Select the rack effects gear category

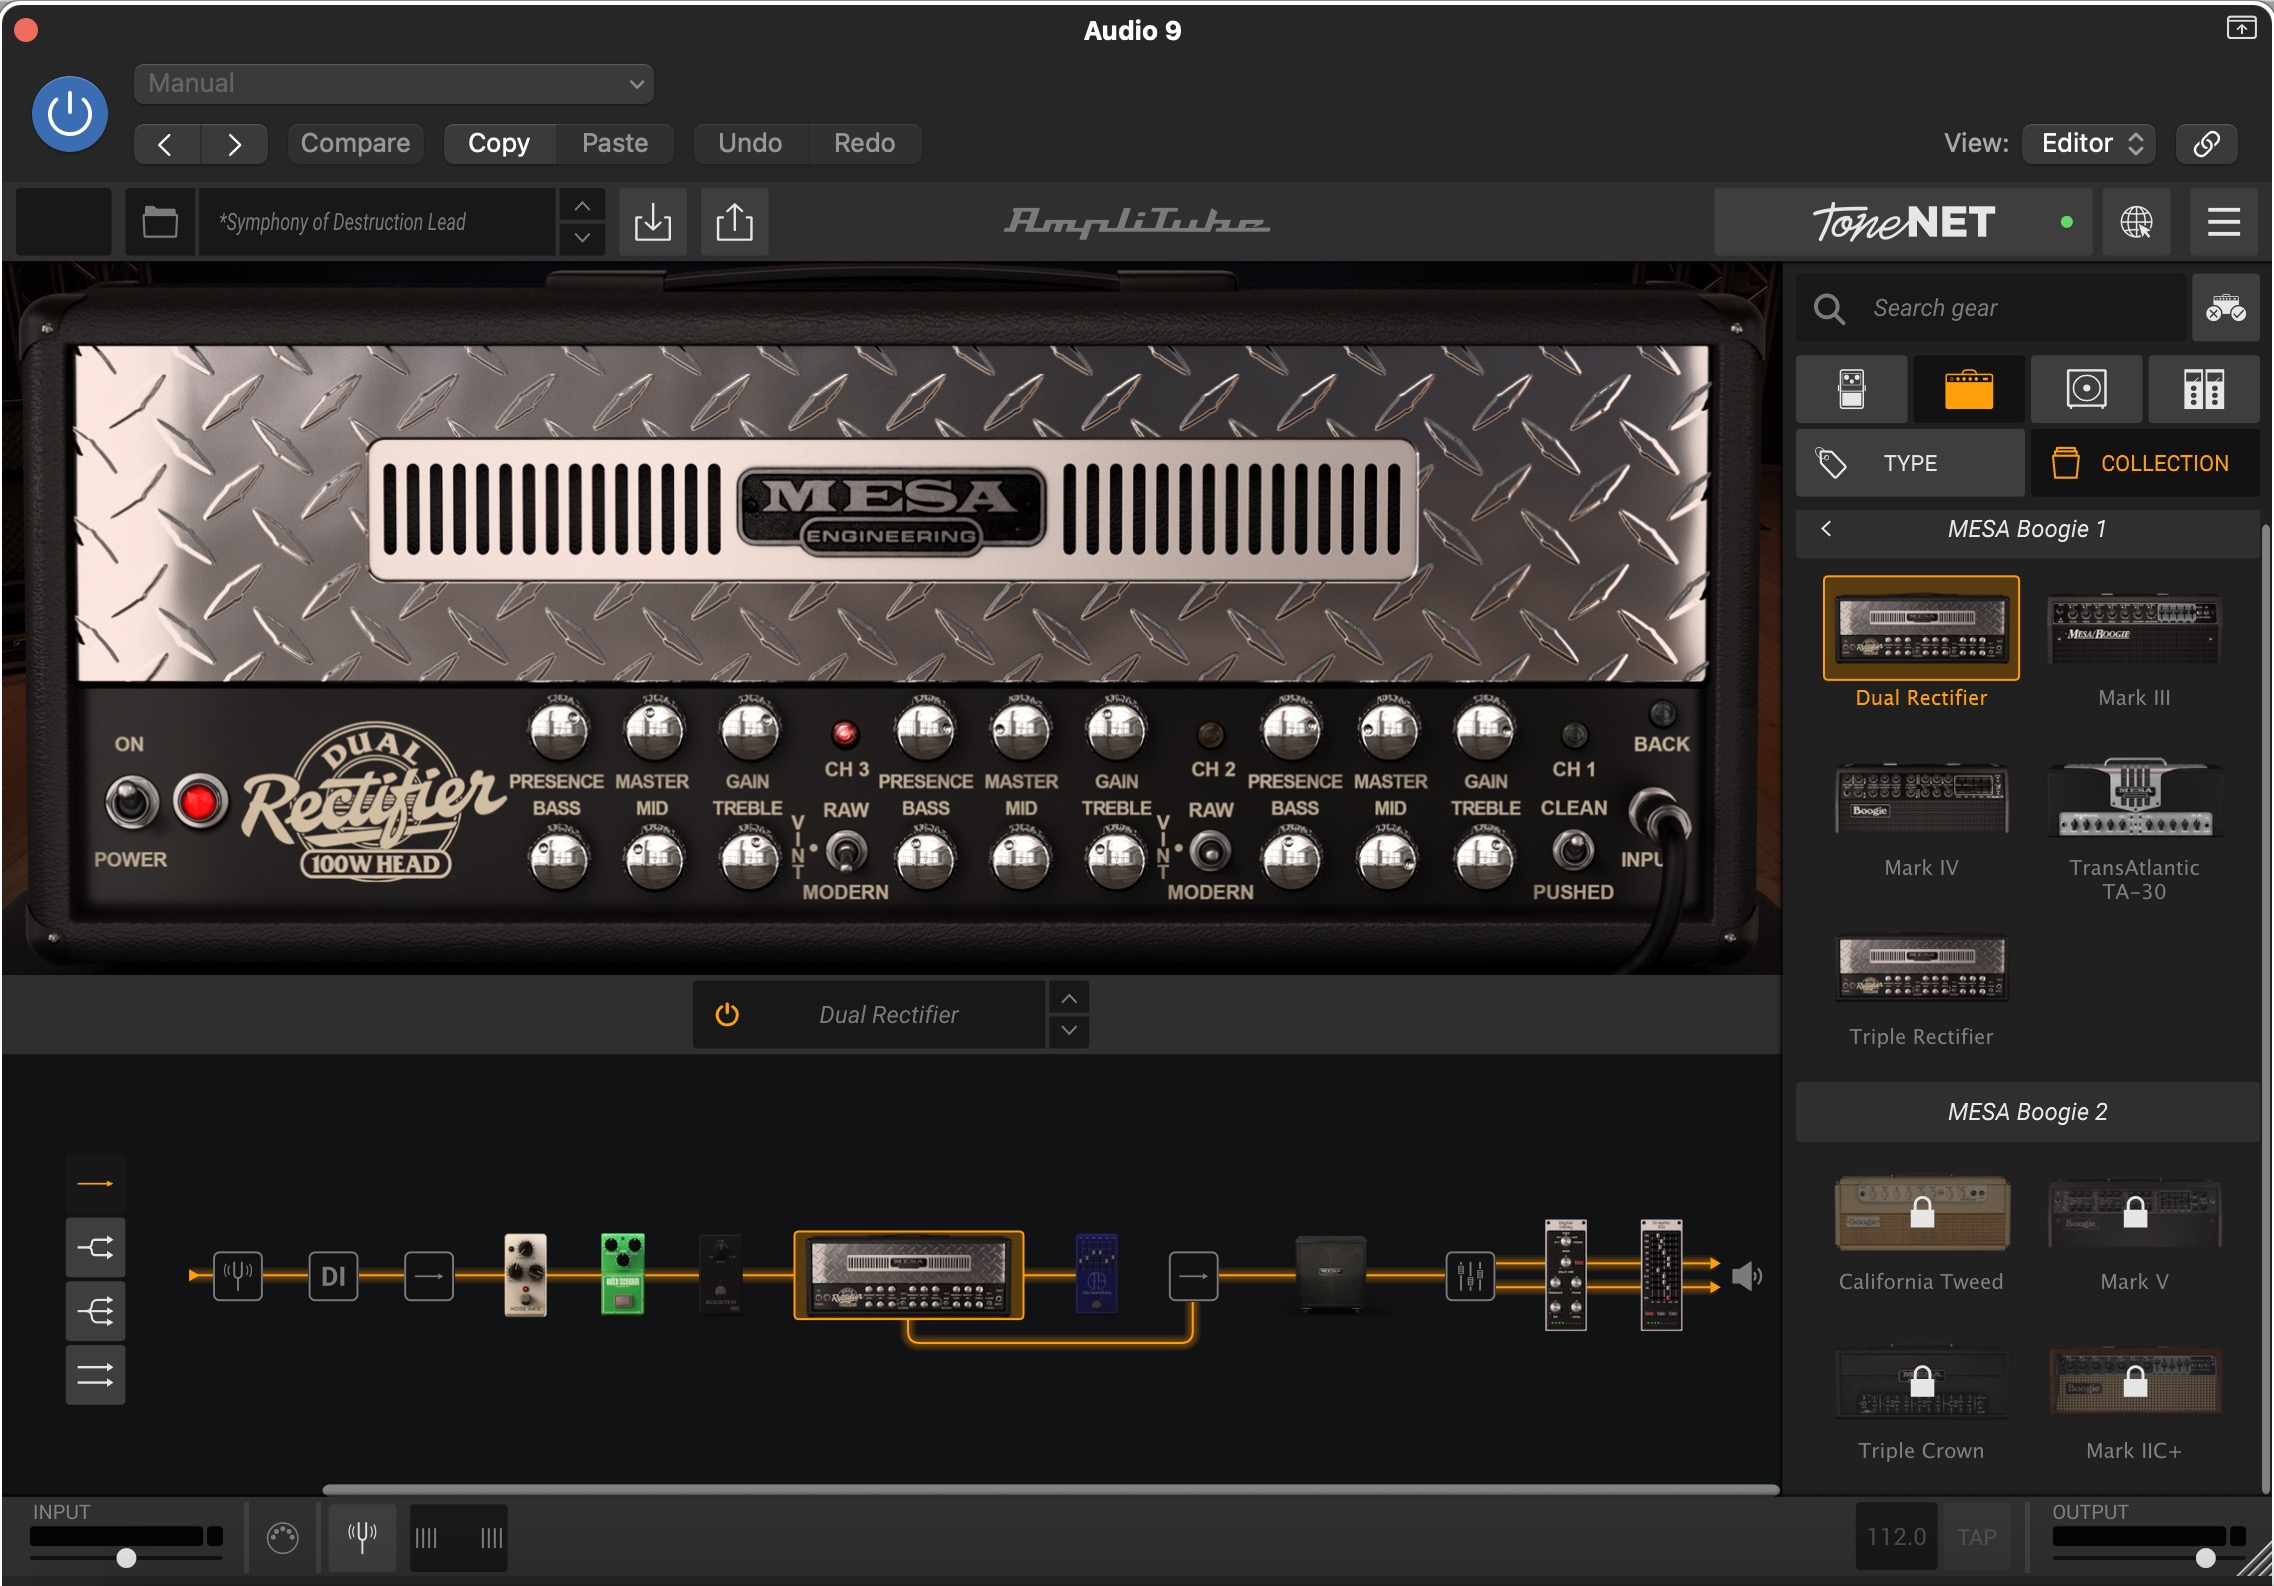click(2204, 389)
